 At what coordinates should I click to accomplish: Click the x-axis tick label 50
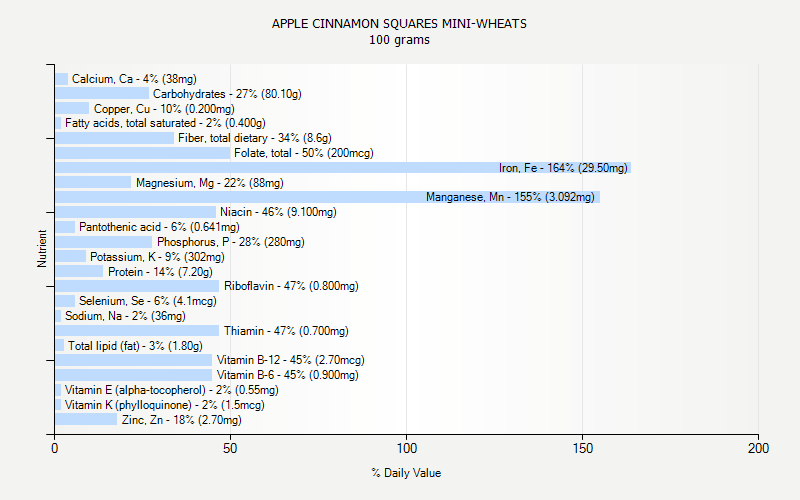(x=230, y=448)
